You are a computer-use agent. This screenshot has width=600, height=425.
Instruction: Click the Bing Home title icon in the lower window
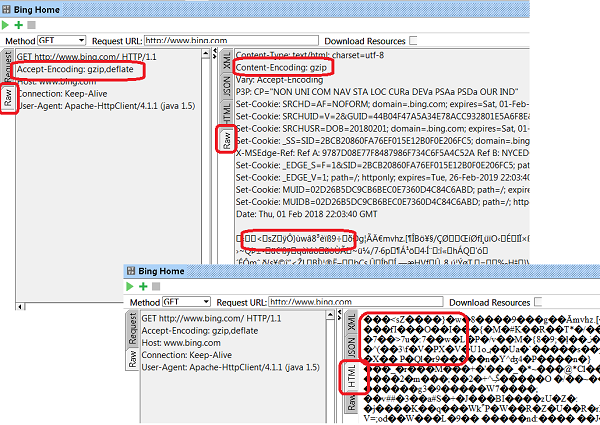pos(131,271)
